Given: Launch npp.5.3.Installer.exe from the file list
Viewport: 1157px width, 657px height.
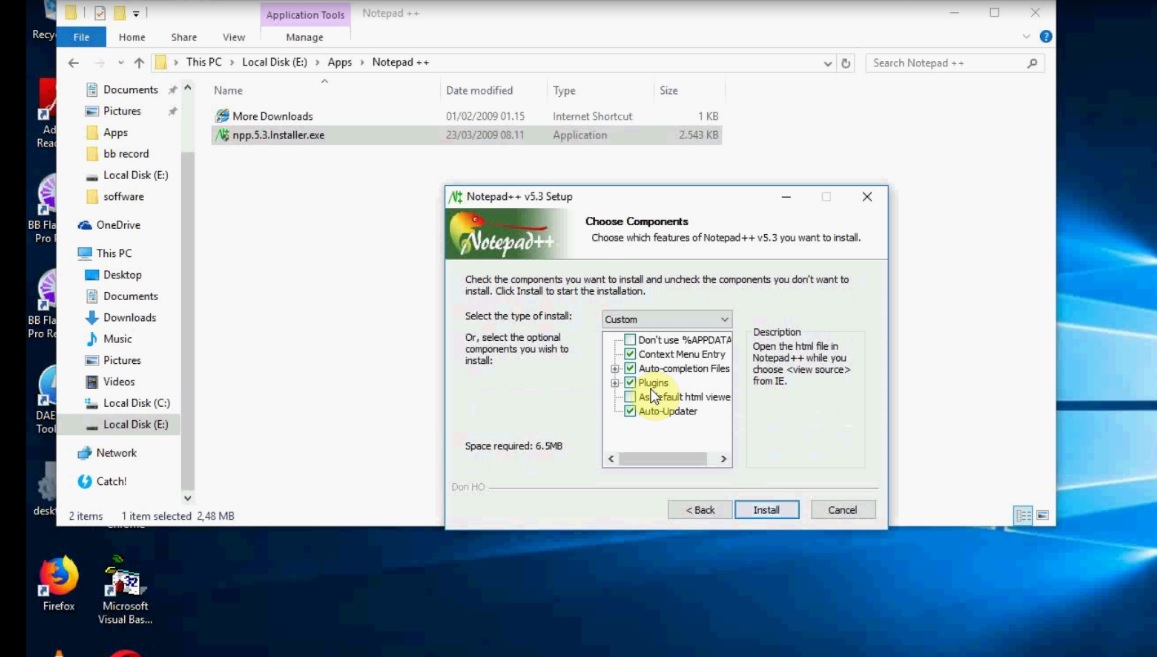Looking at the screenshot, I should (x=277, y=134).
